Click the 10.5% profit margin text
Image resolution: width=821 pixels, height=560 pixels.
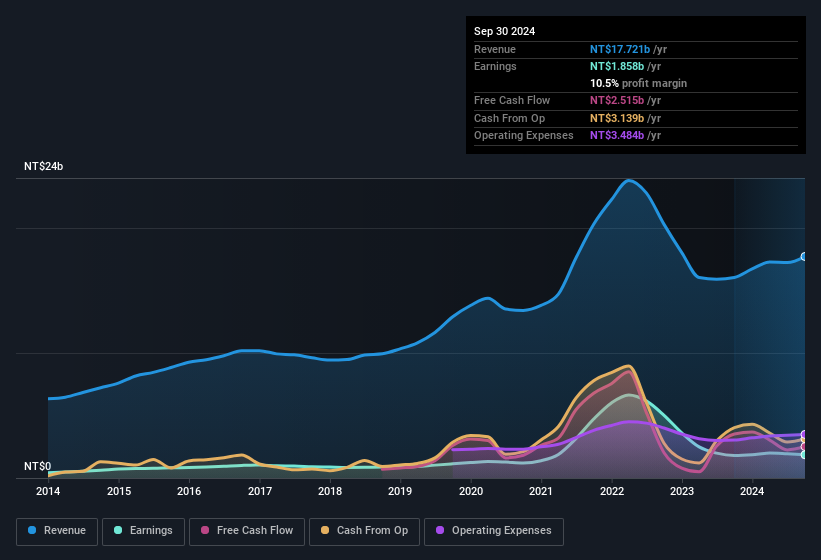(x=638, y=83)
